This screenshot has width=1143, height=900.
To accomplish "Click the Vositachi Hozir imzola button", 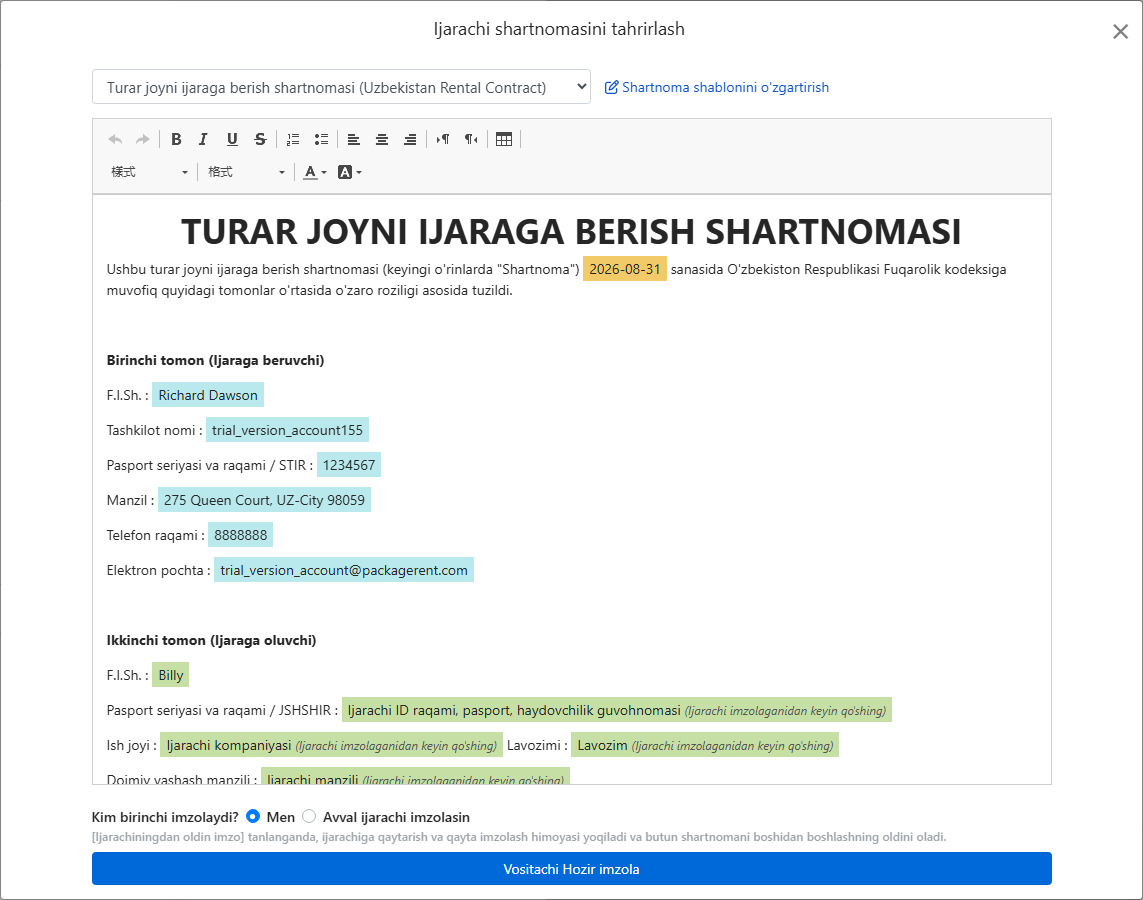I will [x=572, y=869].
